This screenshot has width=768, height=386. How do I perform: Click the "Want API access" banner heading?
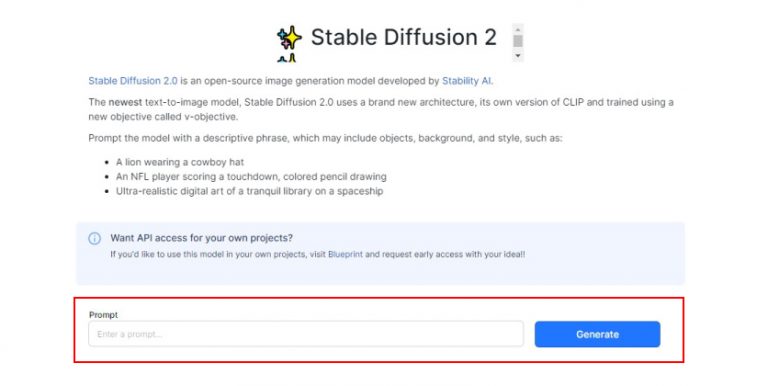point(201,238)
